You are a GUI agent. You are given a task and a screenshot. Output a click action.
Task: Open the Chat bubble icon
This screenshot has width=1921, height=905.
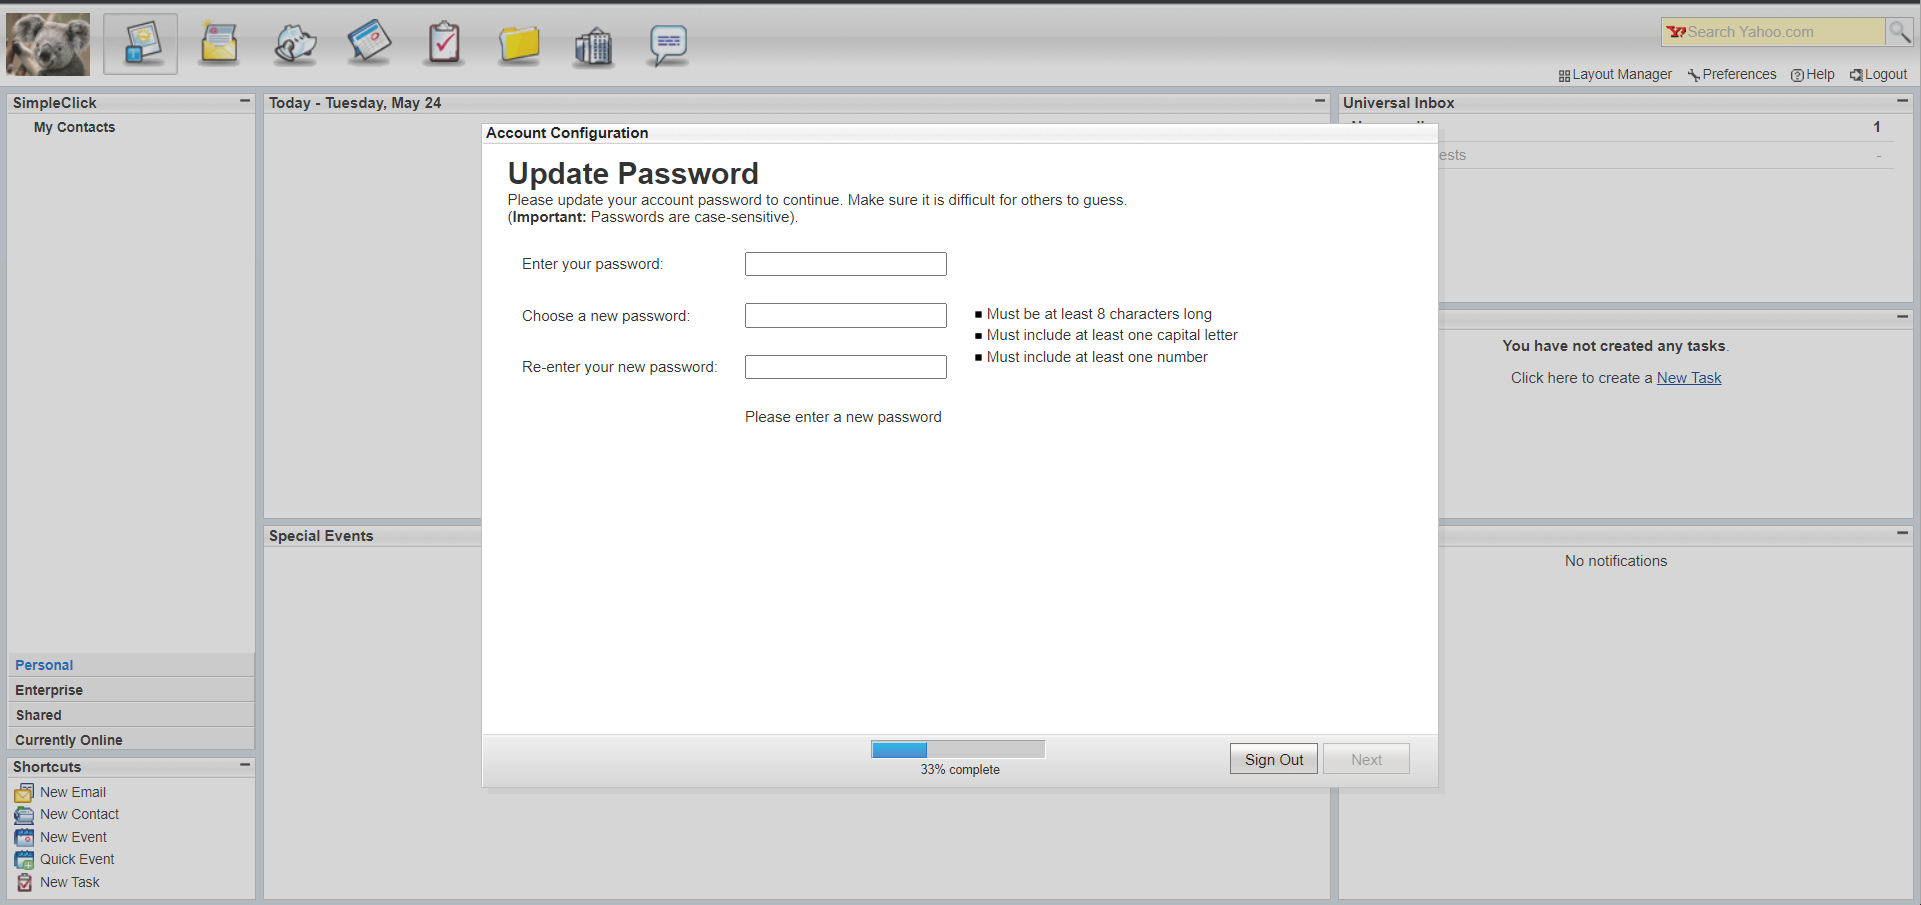coord(668,46)
